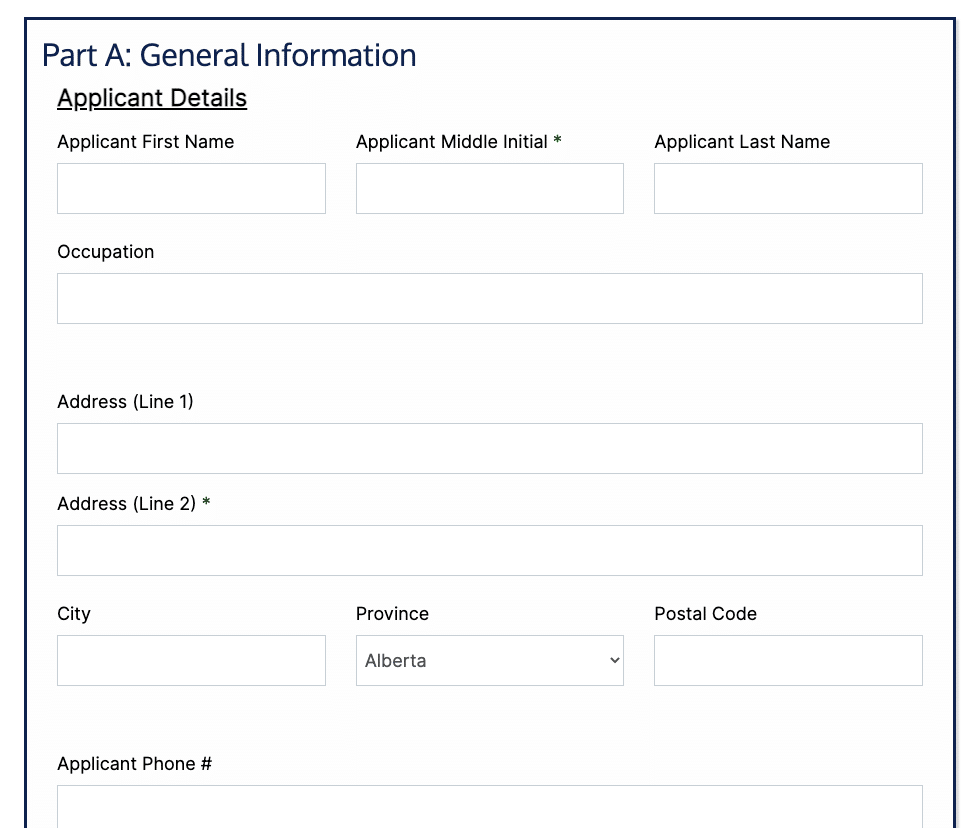The height and width of the screenshot is (828, 972).
Task: Click the Address (Line 2) label text
Action: coord(126,503)
